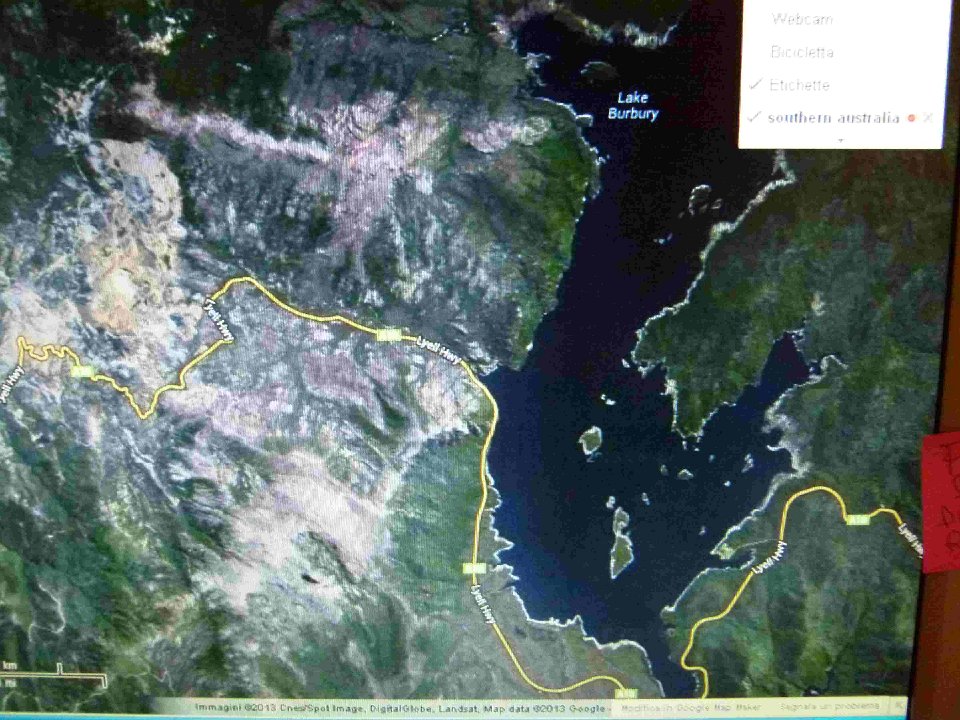Click the large island in Lake Burbury
This screenshot has height=720, width=960.
pos(621,542)
